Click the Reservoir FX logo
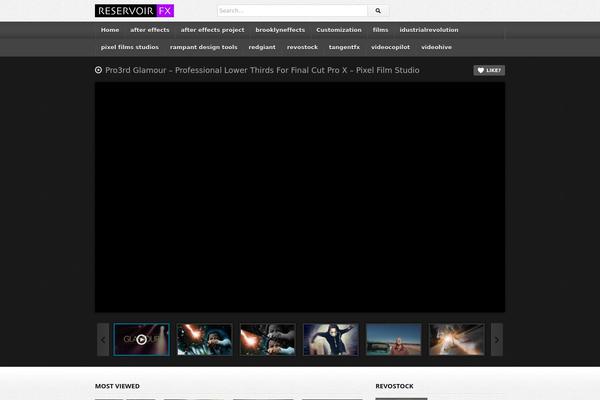This screenshot has height=400, width=600. click(x=134, y=11)
